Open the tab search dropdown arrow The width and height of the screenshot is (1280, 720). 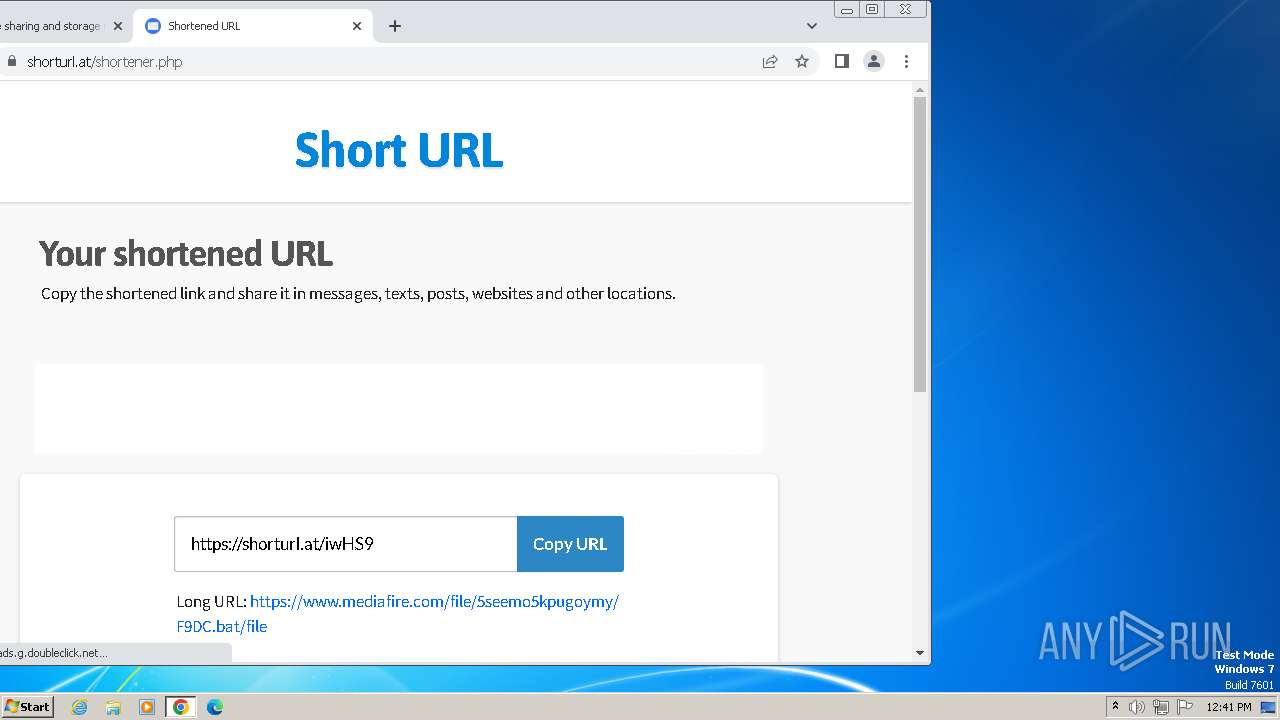point(812,26)
